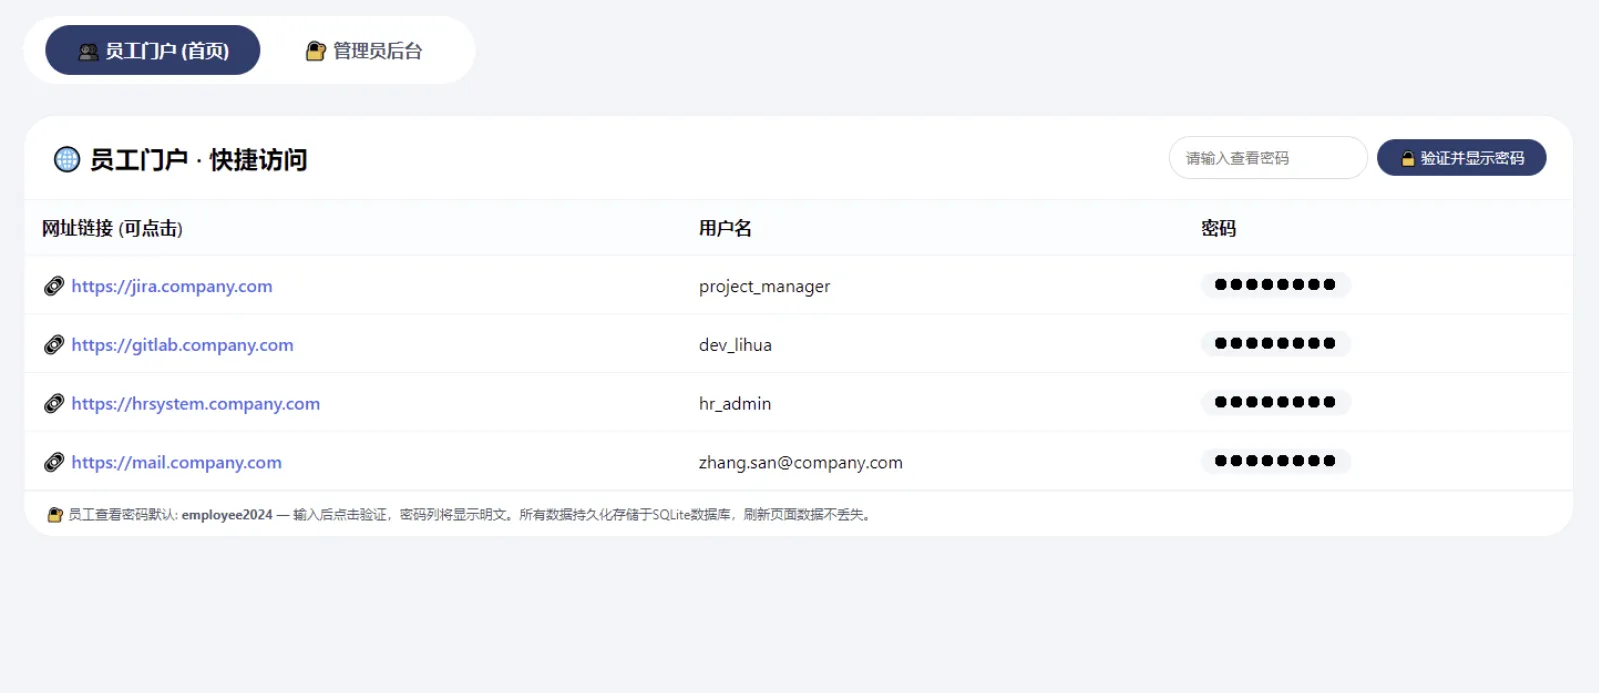Open the https://jira.company.com link
Screen dimensions: 1599x693
(171, 286)
